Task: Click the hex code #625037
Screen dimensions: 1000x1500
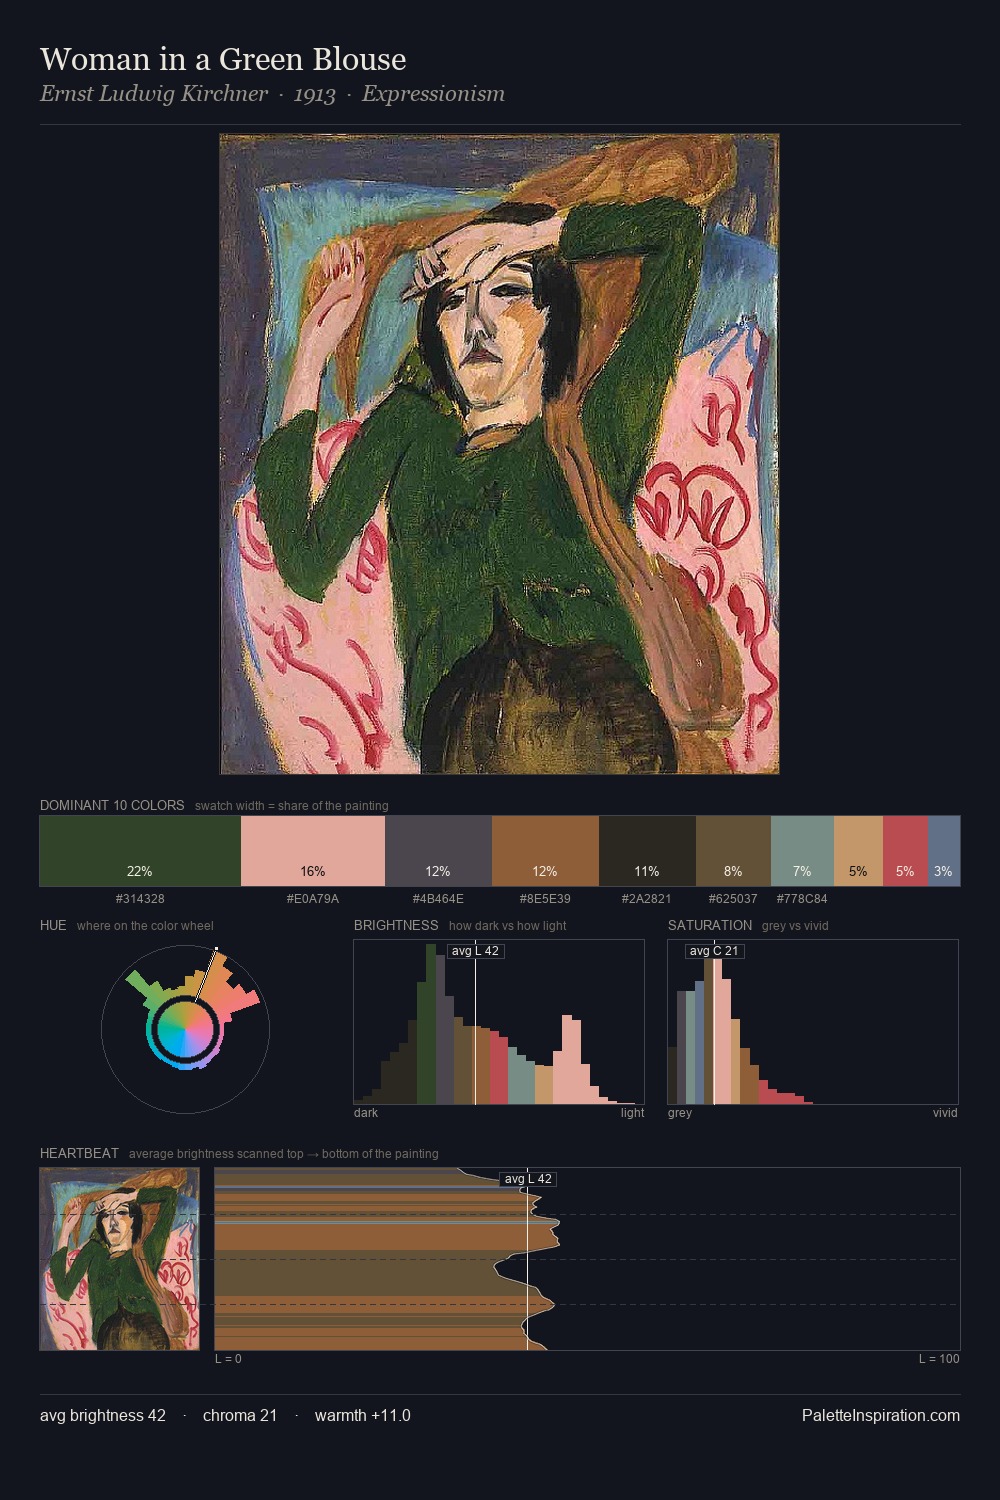Action: pos(733,899)
